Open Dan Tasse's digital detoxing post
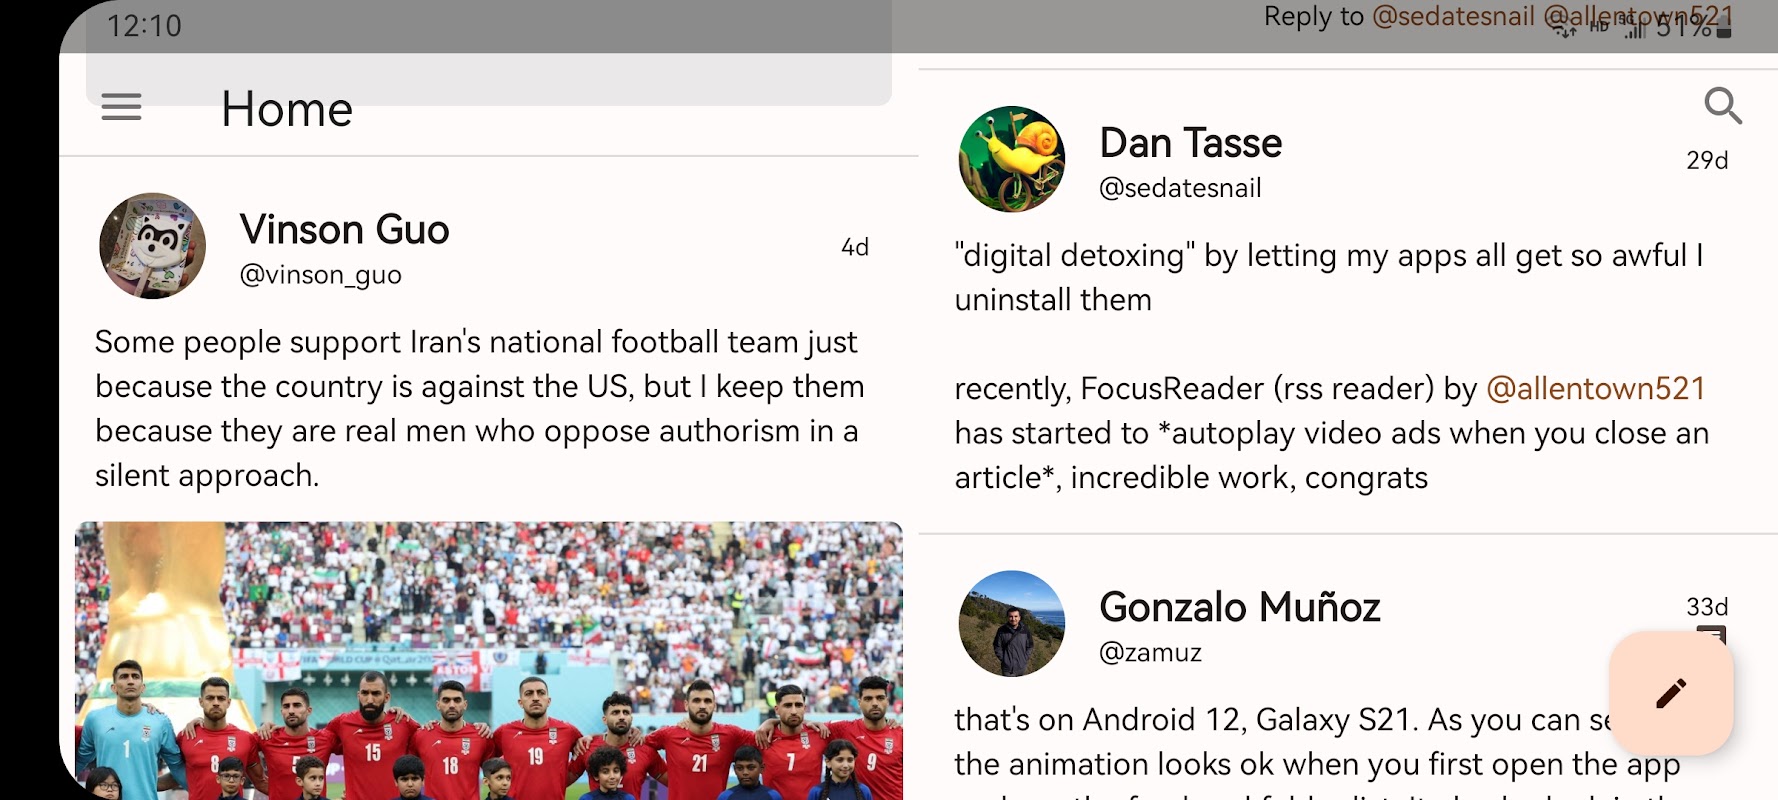 pos(1331,366)
